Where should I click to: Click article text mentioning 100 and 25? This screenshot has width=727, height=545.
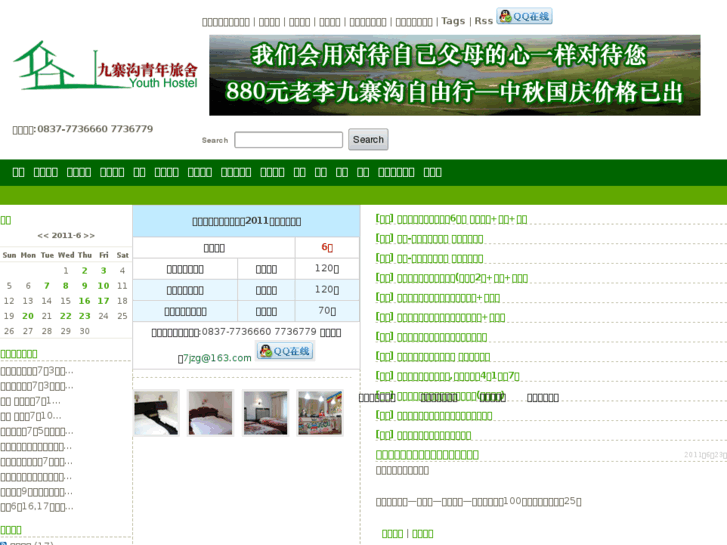[x=478, y=502]
